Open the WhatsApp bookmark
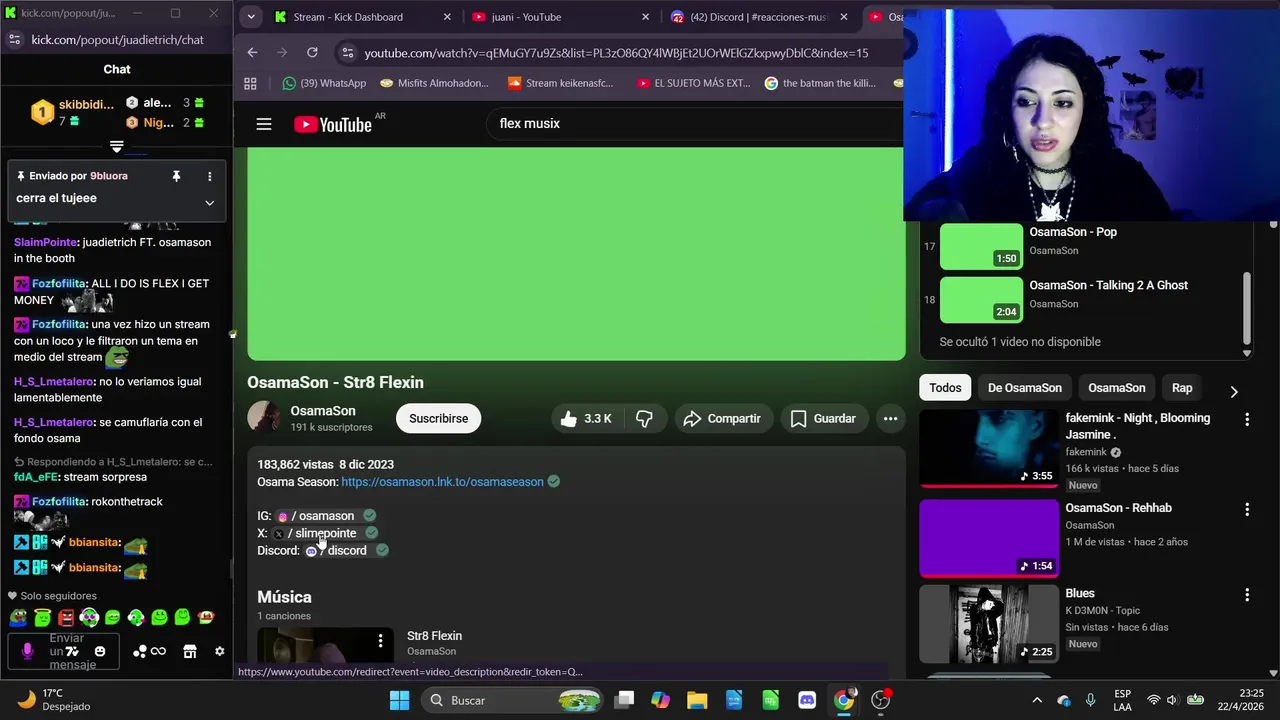Image resolution: width=1280 pixels, height=720 pixels. point(324,83)
